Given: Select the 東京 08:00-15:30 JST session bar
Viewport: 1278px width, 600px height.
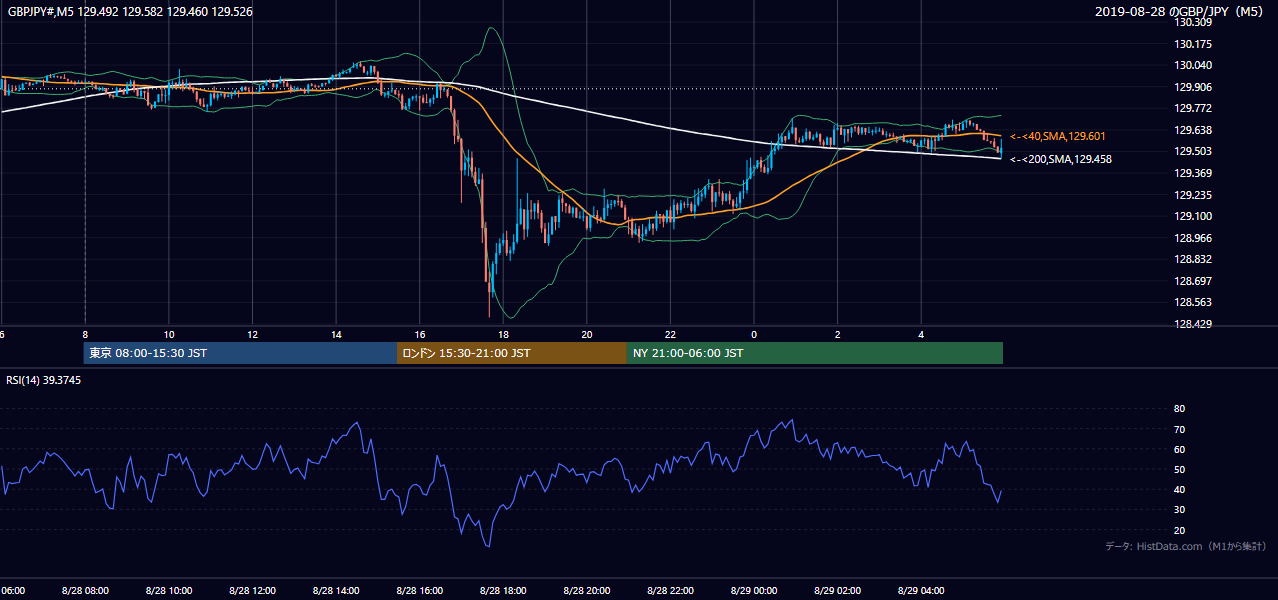Looking at the screenshot, I should [x=240, y=353].
